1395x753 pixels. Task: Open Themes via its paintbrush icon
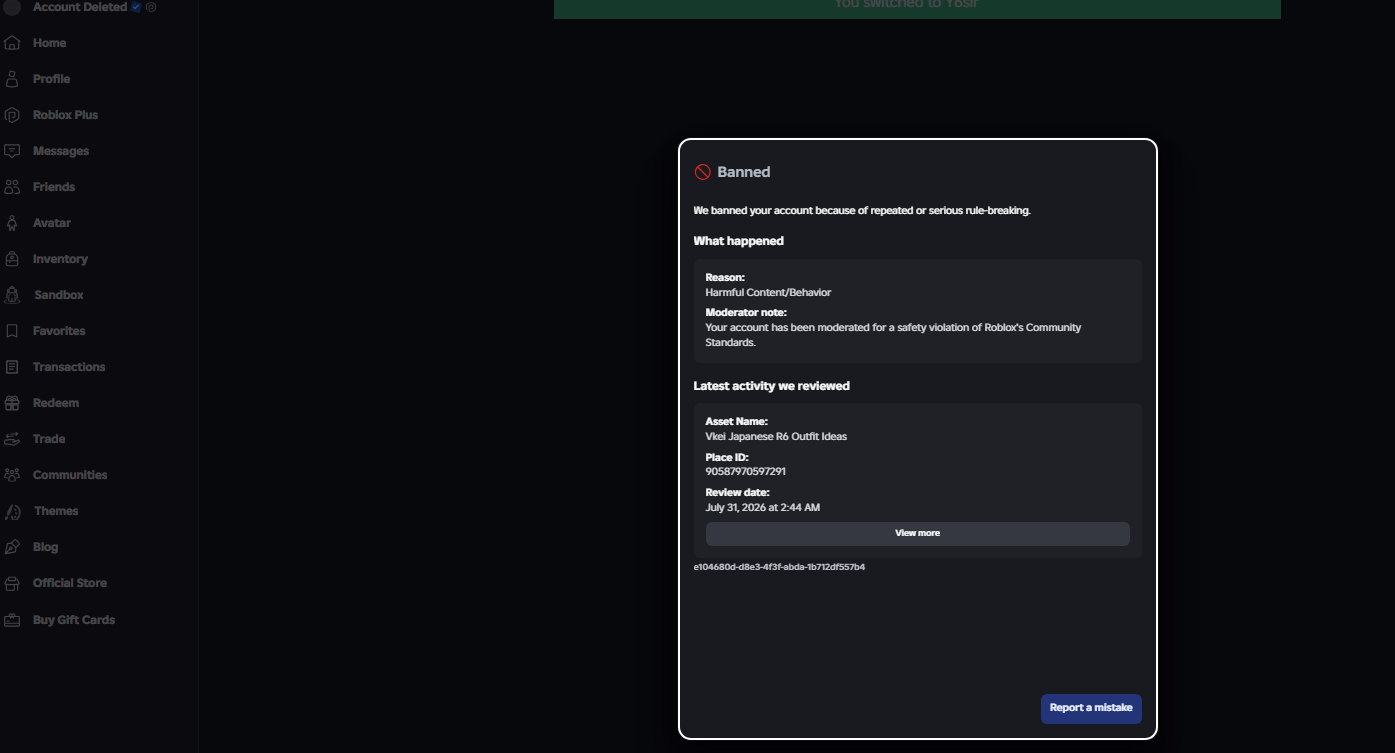[x=12, y=511]
